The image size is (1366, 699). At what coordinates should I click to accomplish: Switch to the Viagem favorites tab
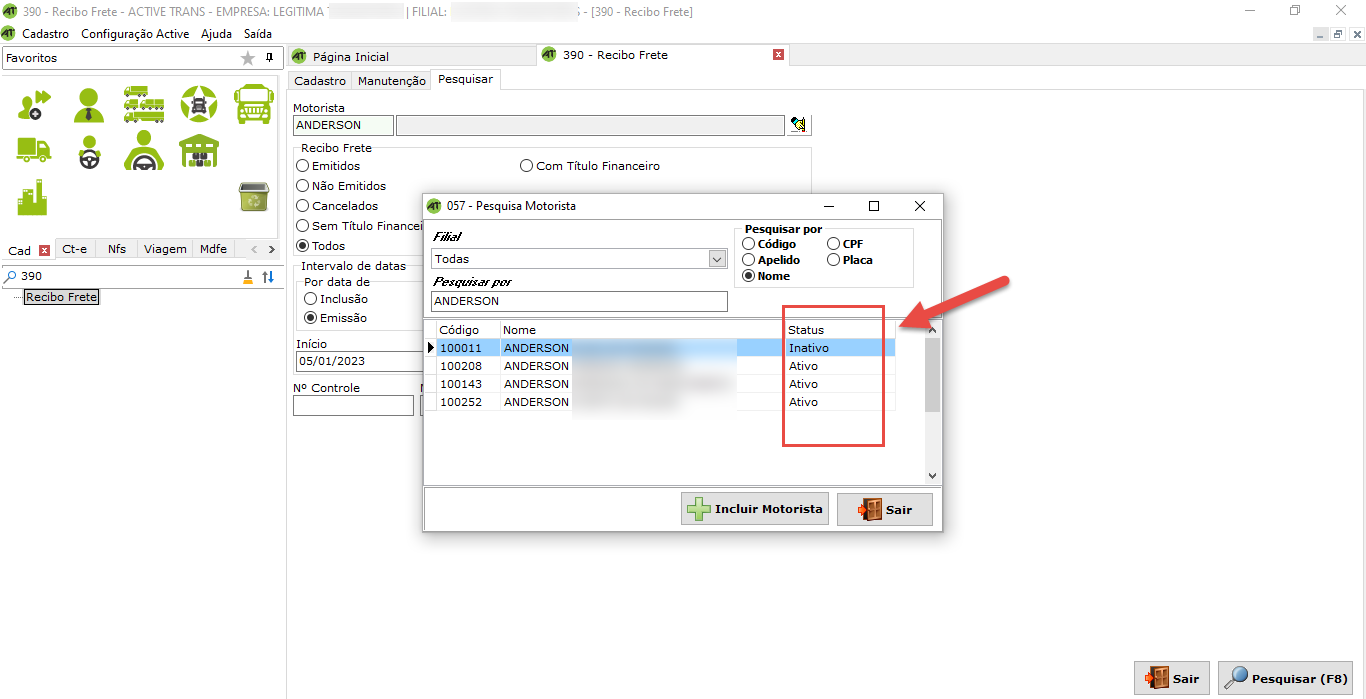pyautogui.click(x=165, y=249)
